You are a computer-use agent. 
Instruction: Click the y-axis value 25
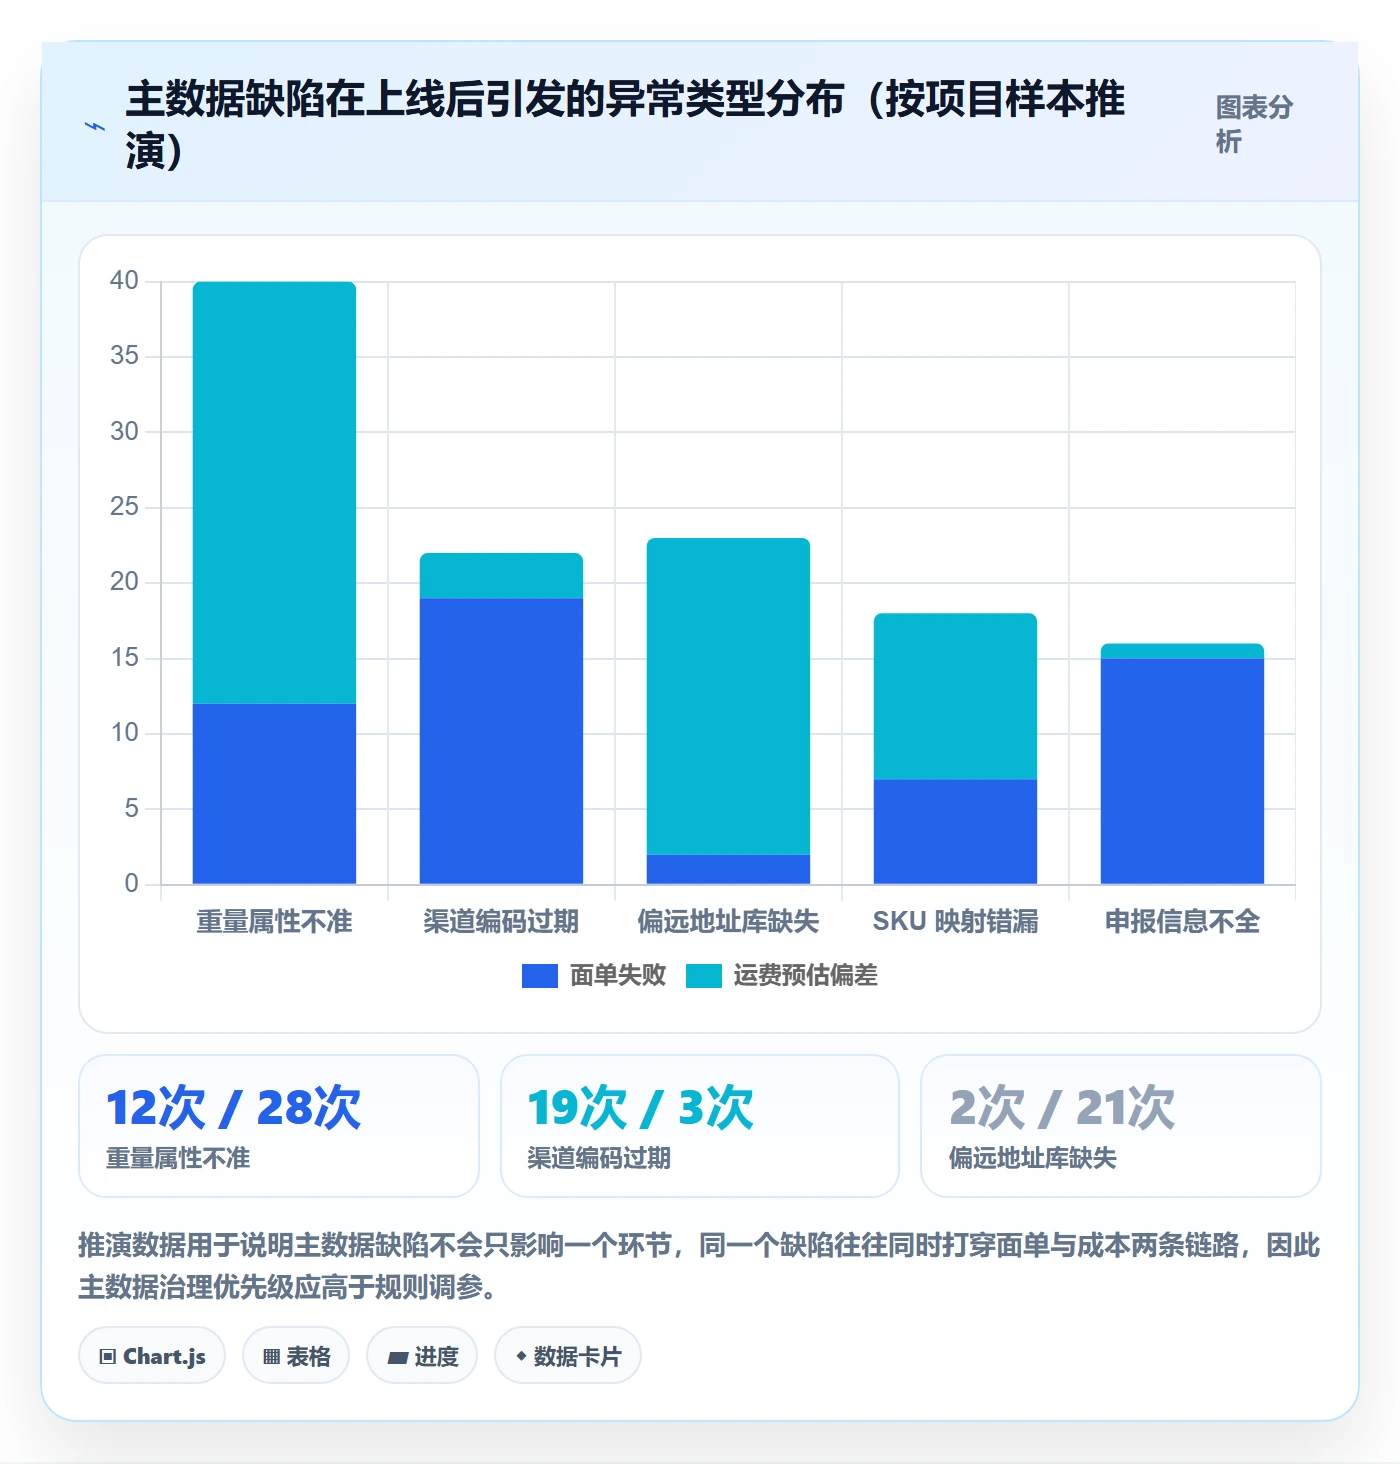click(x=124, y=507)
